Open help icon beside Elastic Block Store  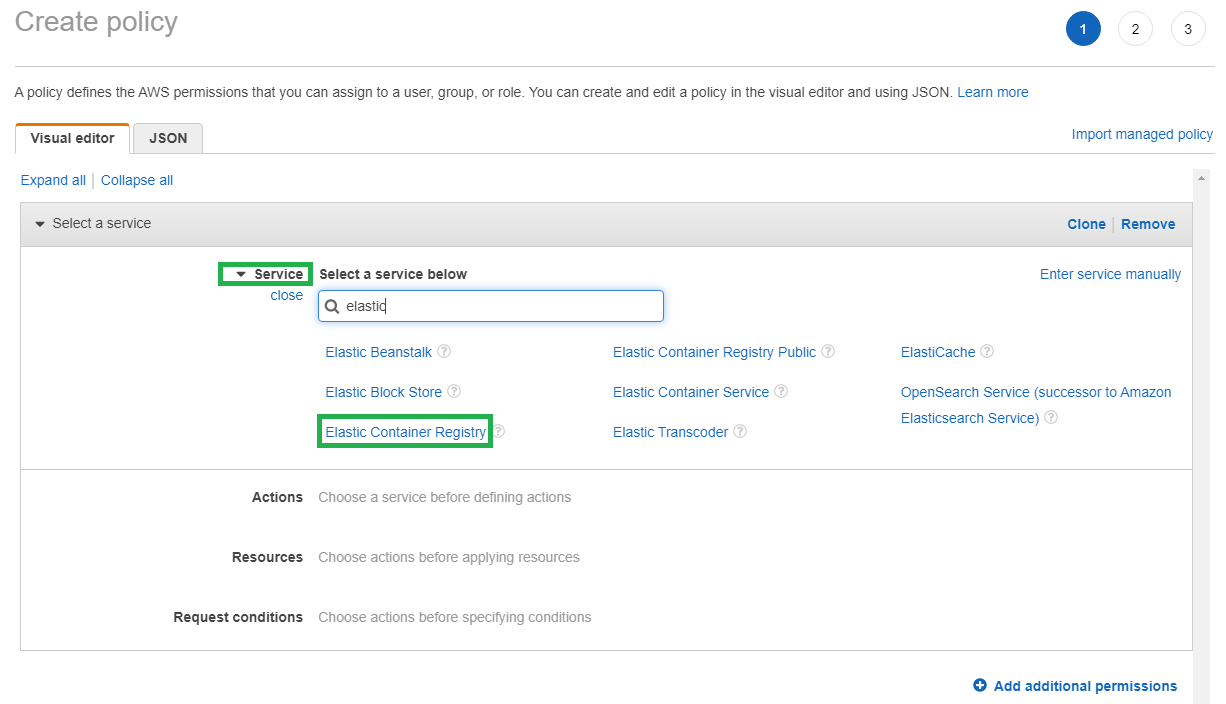tap(454, 392)
